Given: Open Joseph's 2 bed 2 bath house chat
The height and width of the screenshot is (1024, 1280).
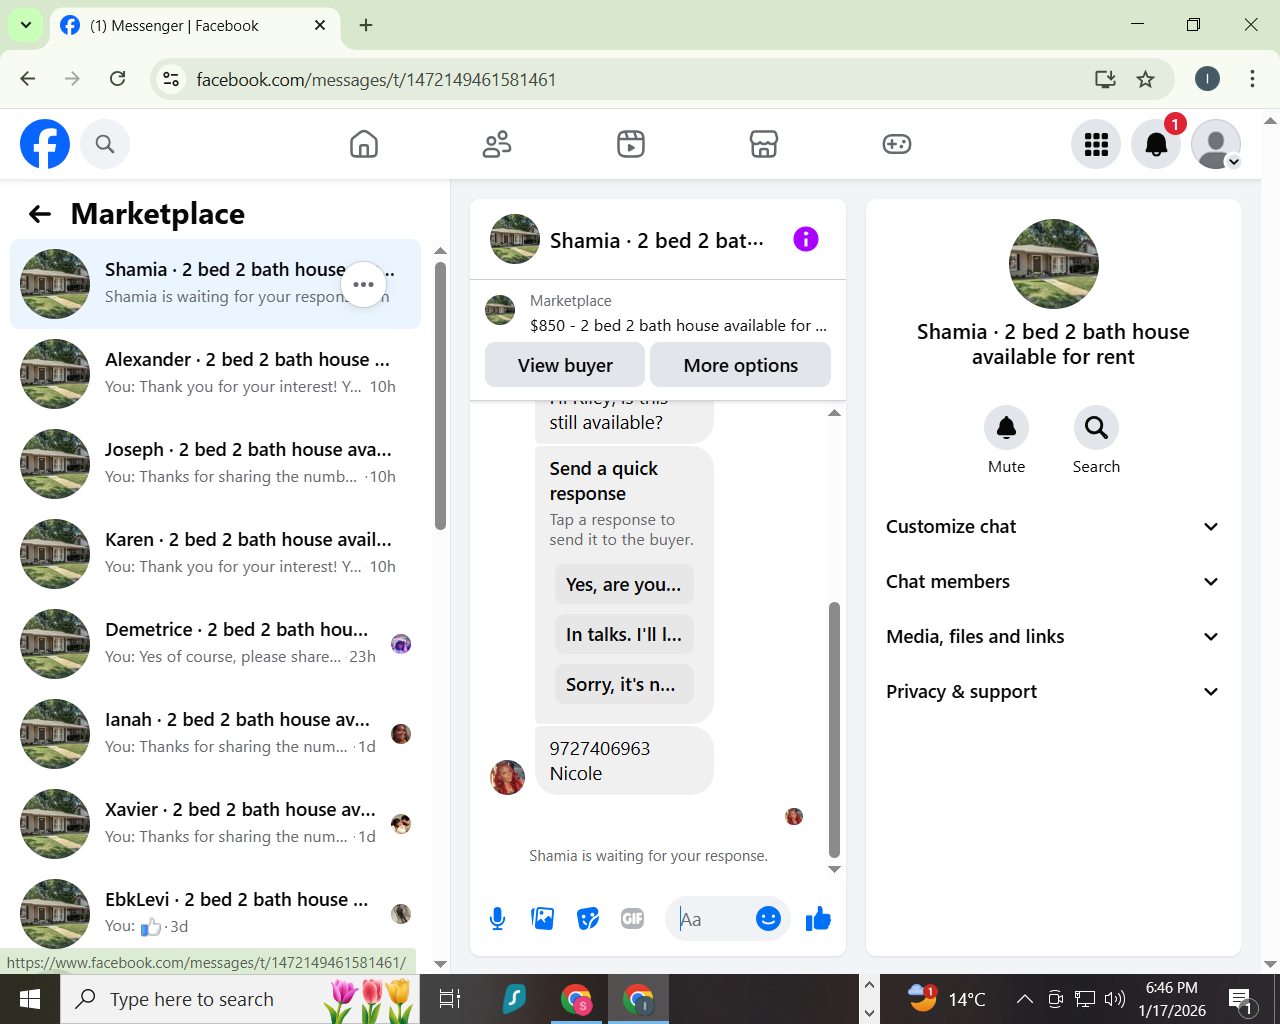Looking at the screenshot, I should pyautogui.click(x=215, y=464).
